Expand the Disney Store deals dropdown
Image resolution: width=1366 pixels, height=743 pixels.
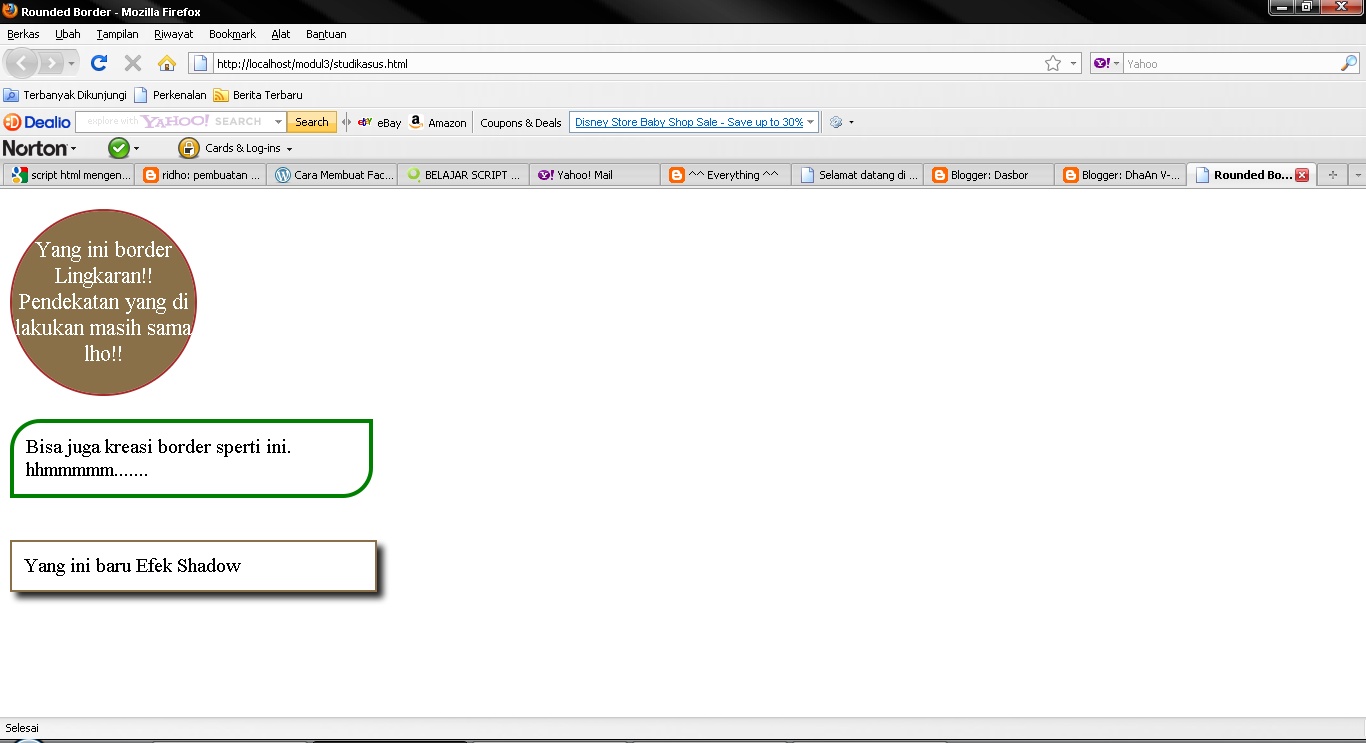point(811,122)
